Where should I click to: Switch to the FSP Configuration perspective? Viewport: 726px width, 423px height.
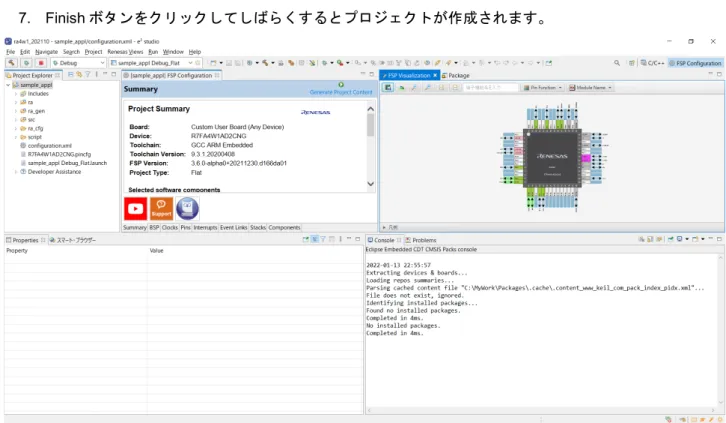tap(695, 63)
